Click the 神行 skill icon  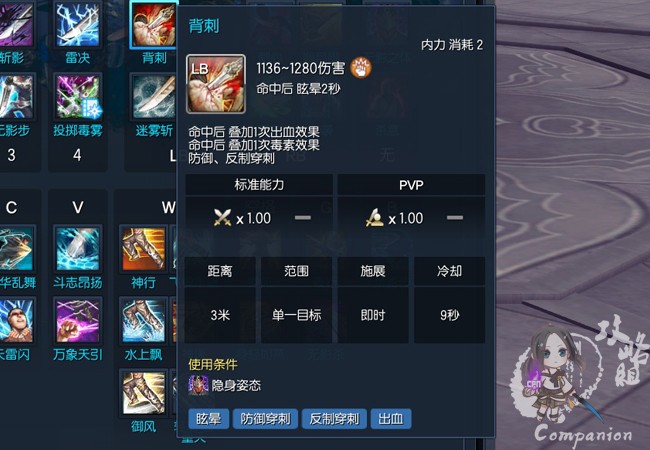click(x=143, y=249)
